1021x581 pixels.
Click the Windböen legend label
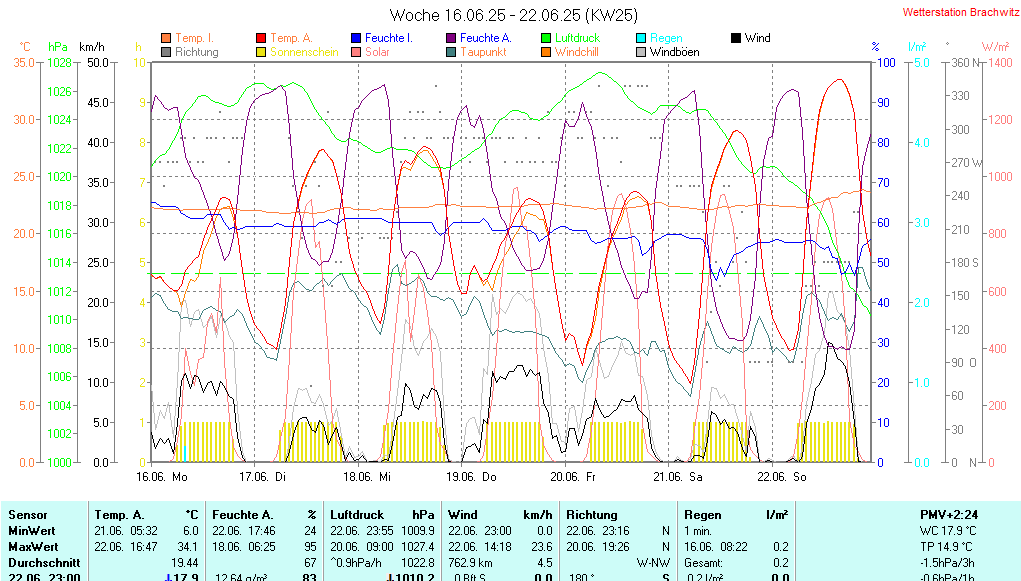pos(674,52)
